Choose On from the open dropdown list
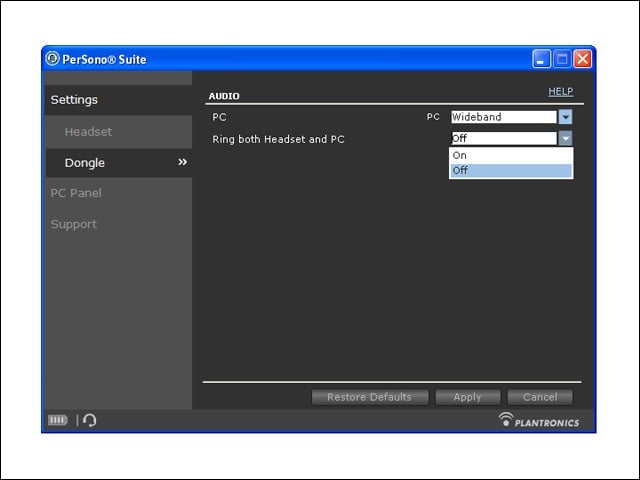Image resolution: width=640 pixels, height=480 pixels. 511,156
